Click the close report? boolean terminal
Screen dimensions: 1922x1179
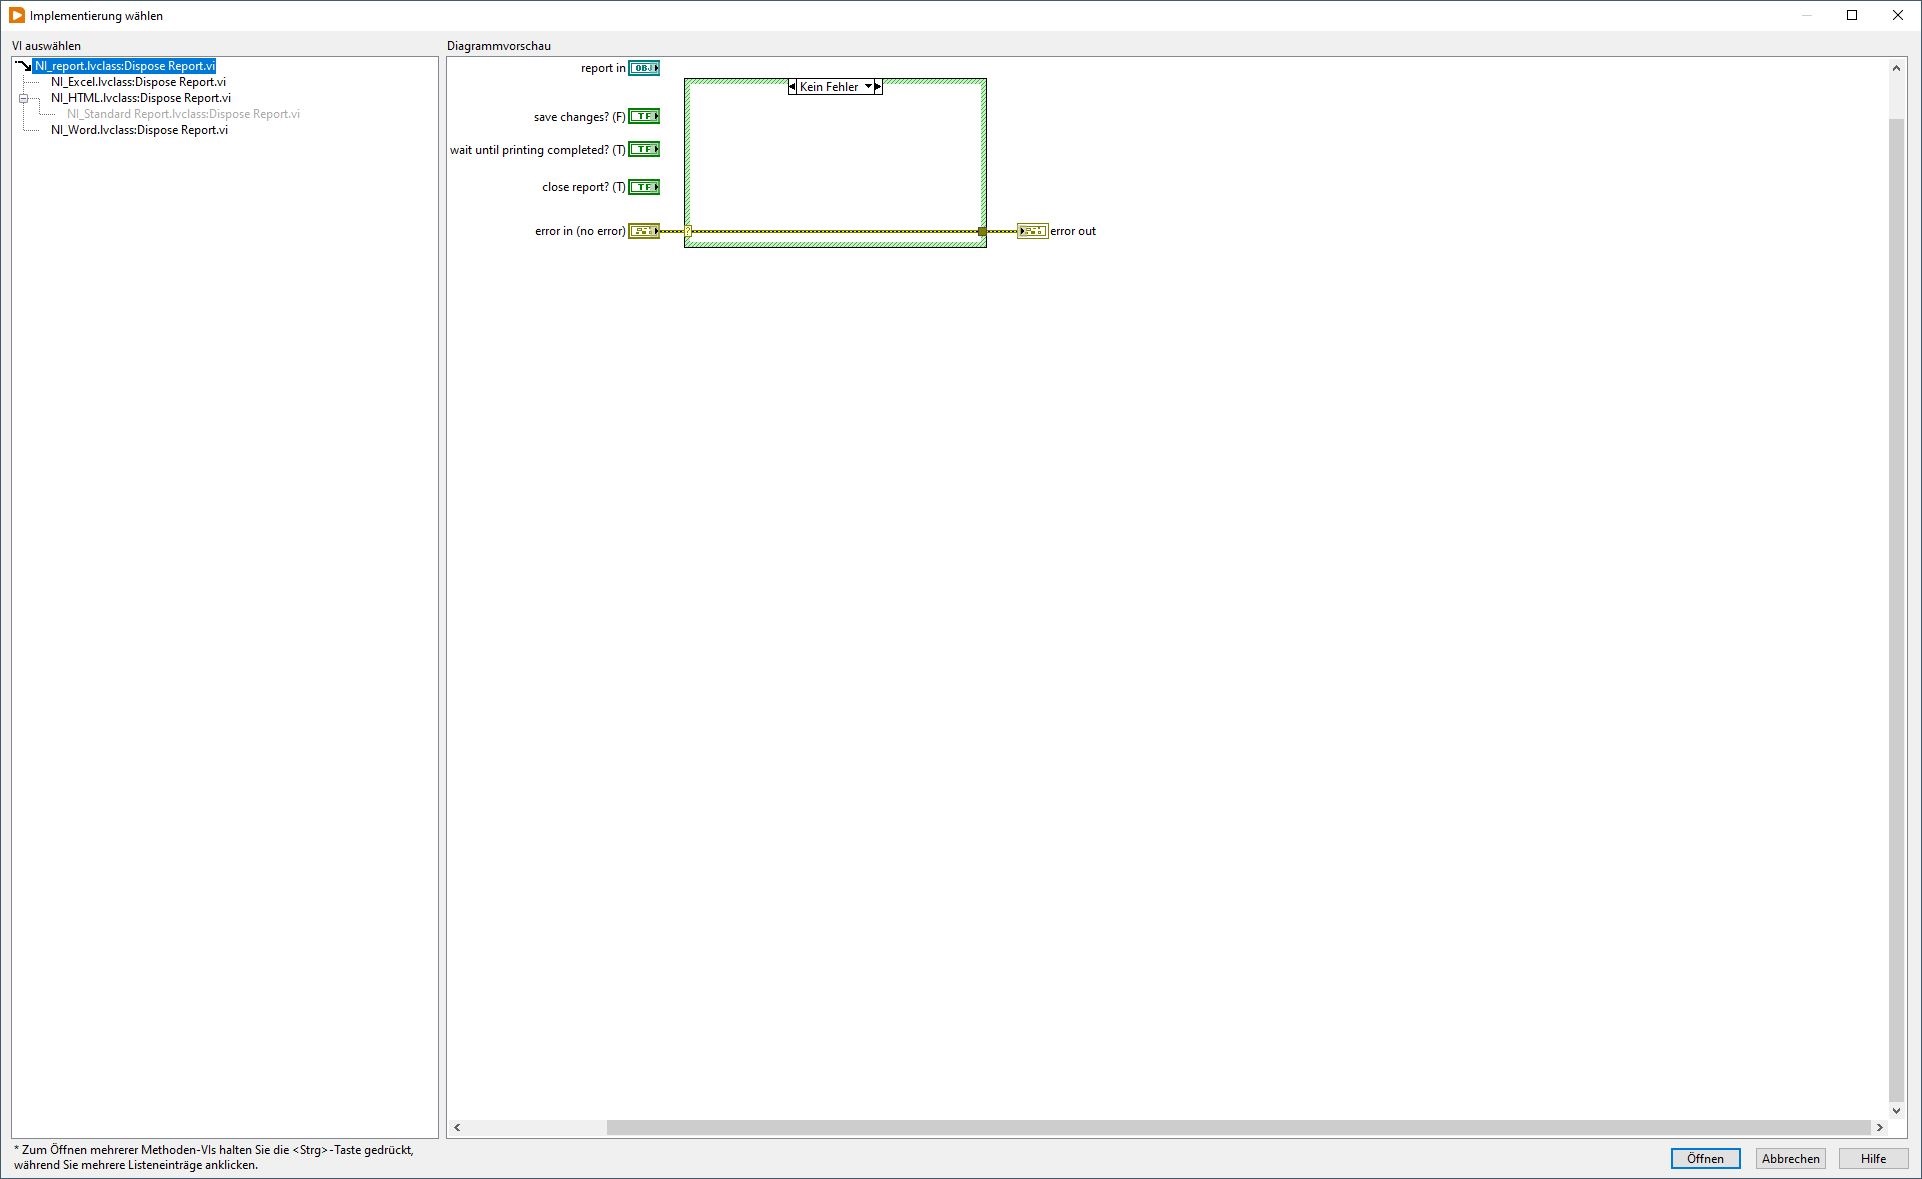click(643, 187)
